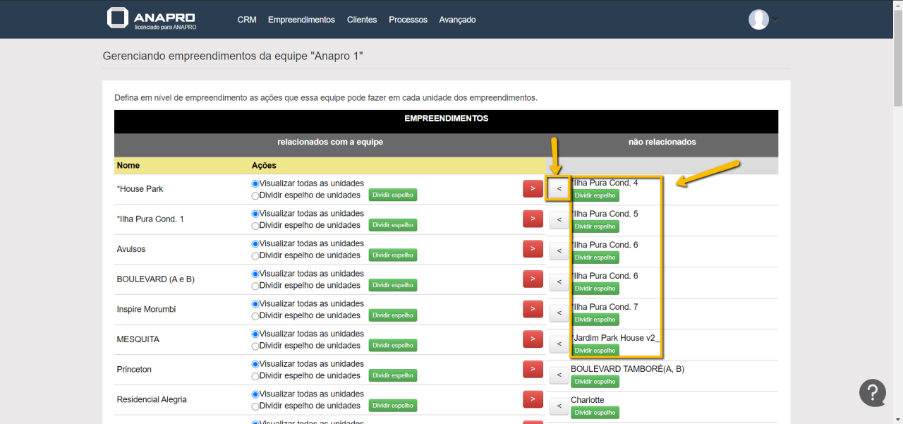Remove House Park with red arrow button

click(x=533, y=188)
